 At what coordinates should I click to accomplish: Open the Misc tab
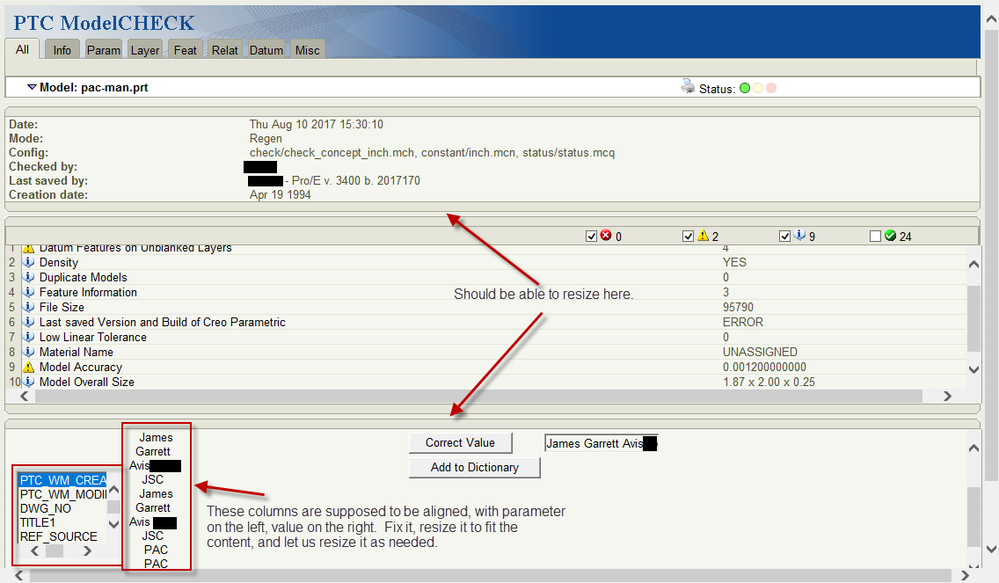[x=308, y=50]
